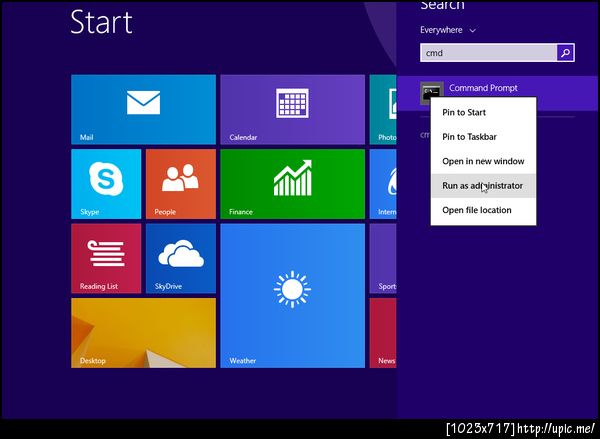Open the SkyDrive tile
This screenshot has width=600, height=439.
(x=181, y=258)
